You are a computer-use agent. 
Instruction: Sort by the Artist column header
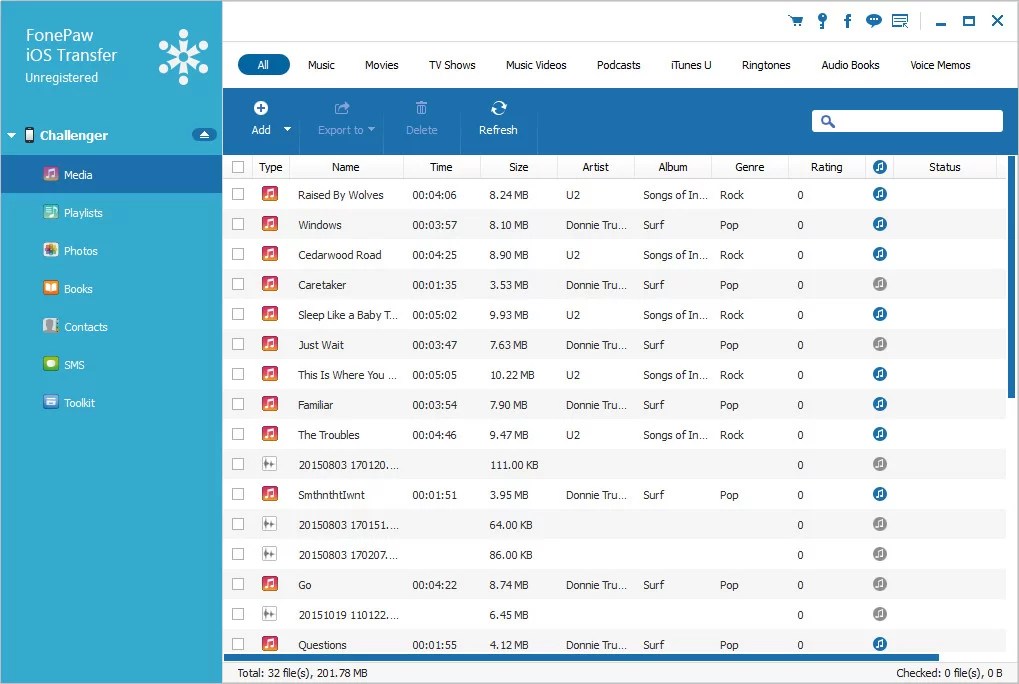[595, 167]
